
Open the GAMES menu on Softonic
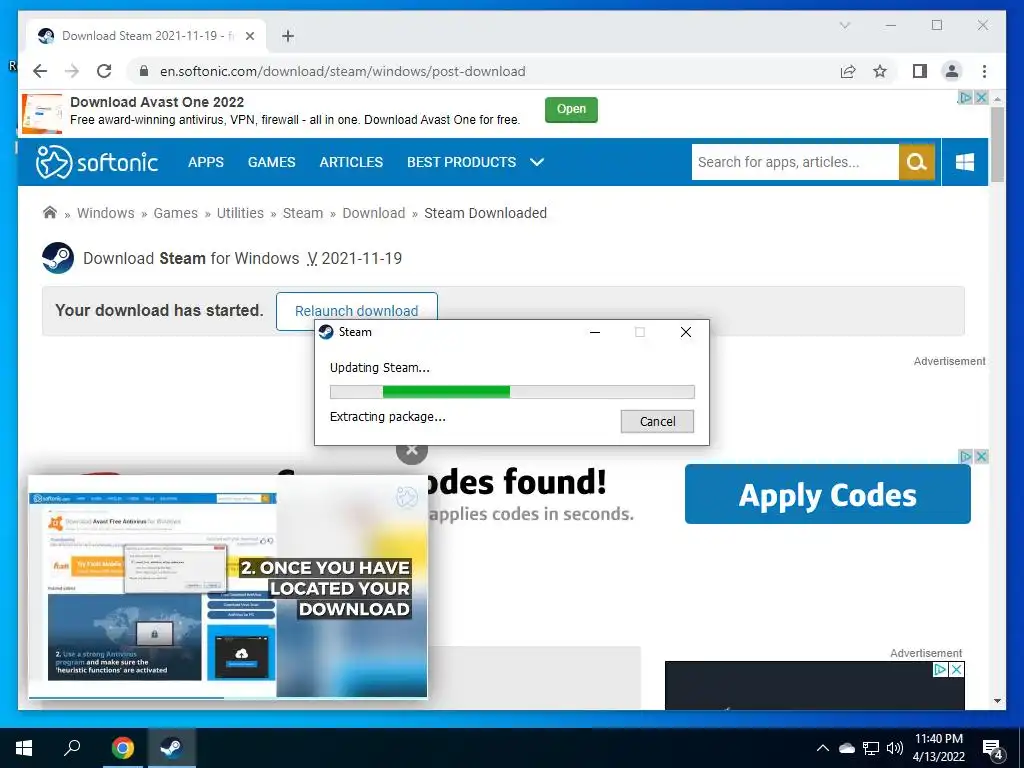tap(272, 162)
